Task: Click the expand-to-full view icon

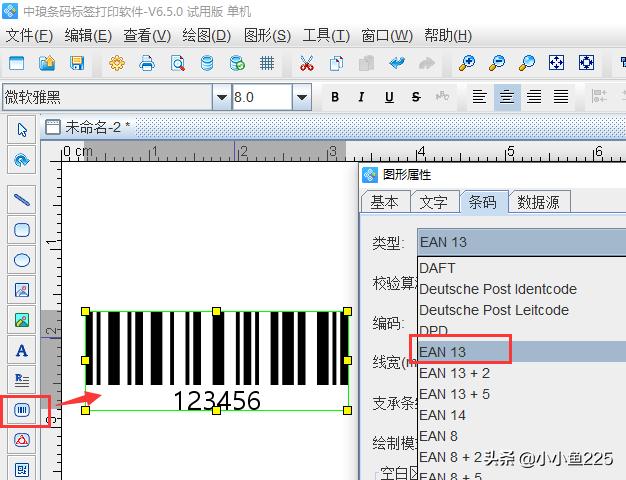Action: [x=586, y=63]
